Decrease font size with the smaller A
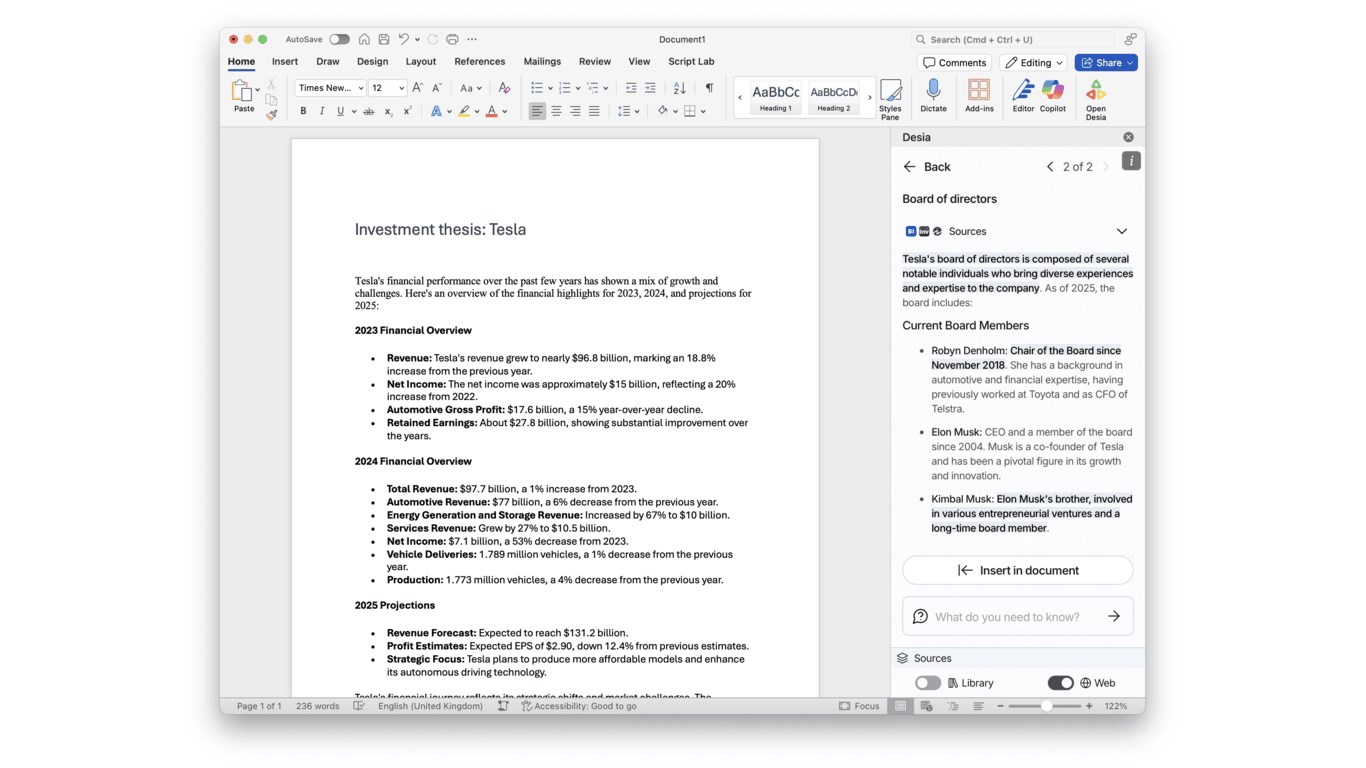 tap(437, 88)
